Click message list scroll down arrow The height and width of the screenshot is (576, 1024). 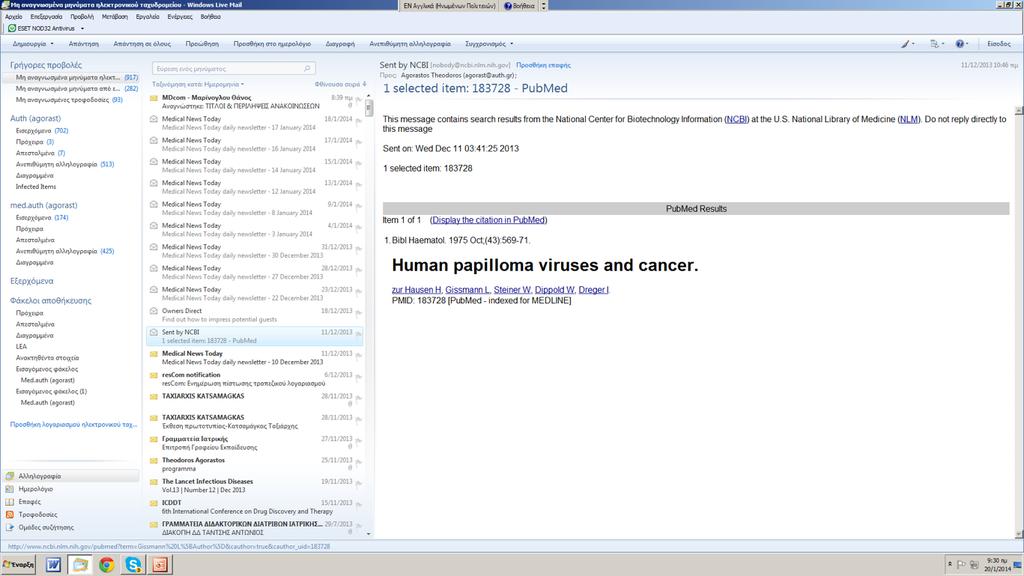click(369, 534)
